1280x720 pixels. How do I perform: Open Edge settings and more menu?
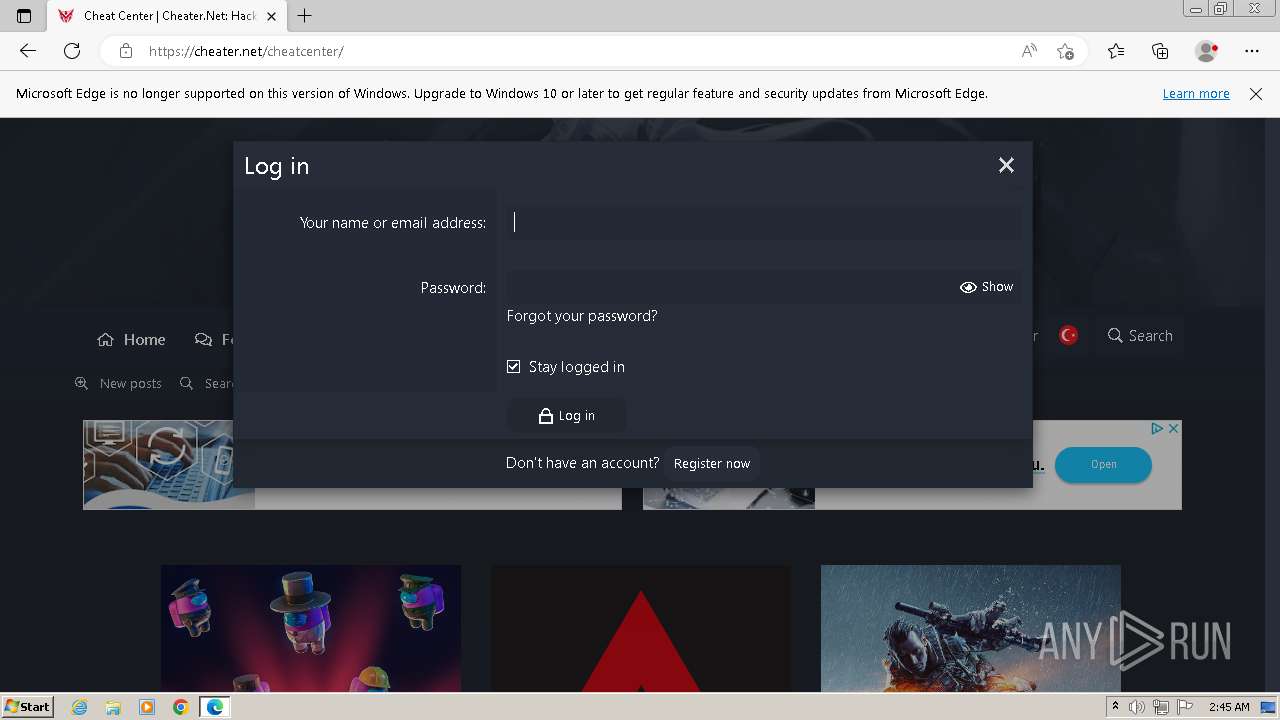(x=1252, y=51)
